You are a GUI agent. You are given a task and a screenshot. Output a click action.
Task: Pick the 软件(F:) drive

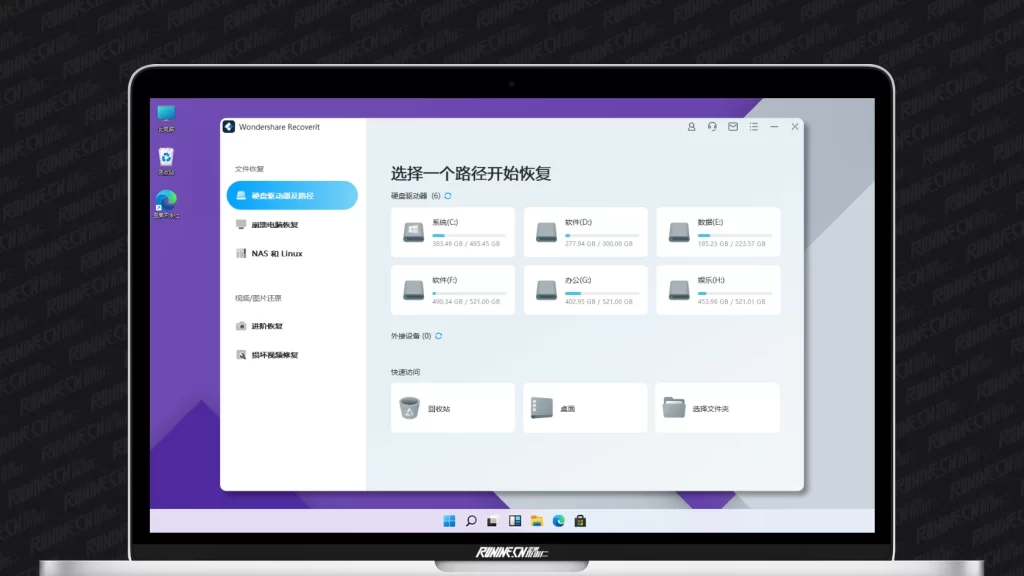pyautogui.click(x=452, y=290)
